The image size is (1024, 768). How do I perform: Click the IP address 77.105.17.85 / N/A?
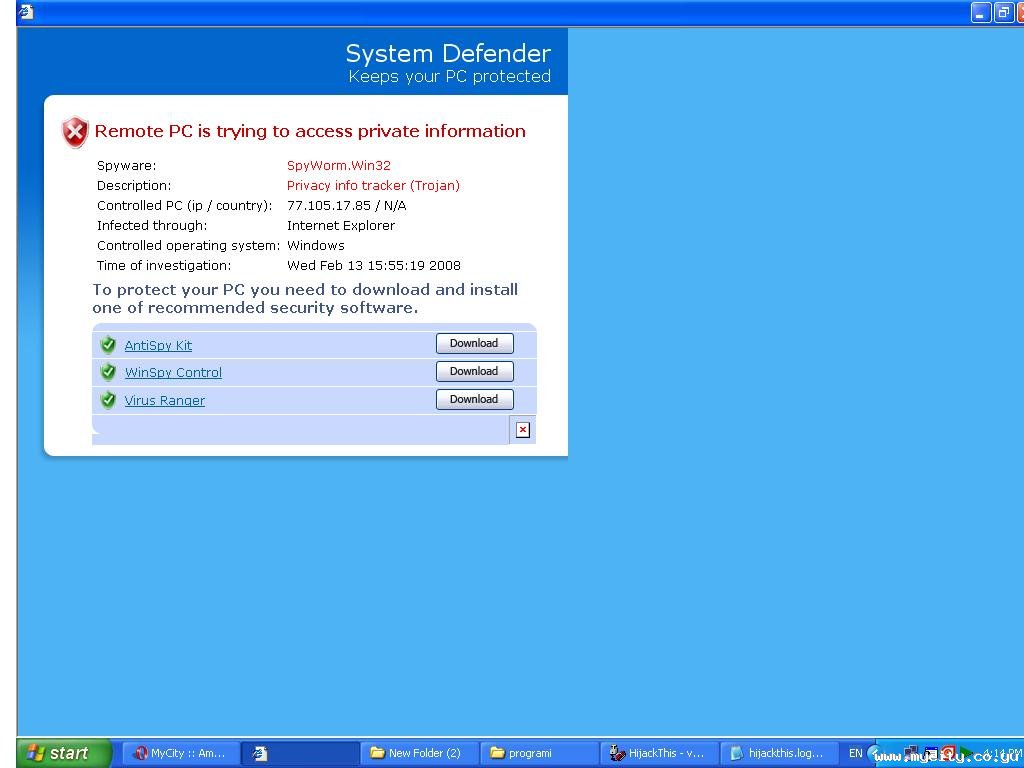346,206
